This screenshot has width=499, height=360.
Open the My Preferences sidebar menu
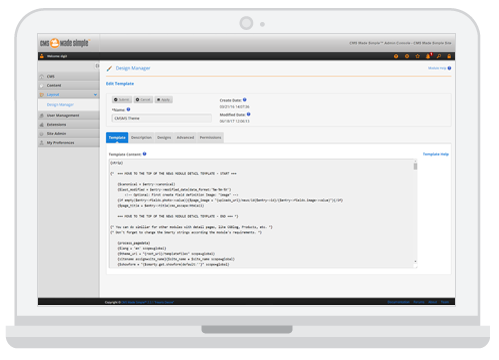[69, 143]
